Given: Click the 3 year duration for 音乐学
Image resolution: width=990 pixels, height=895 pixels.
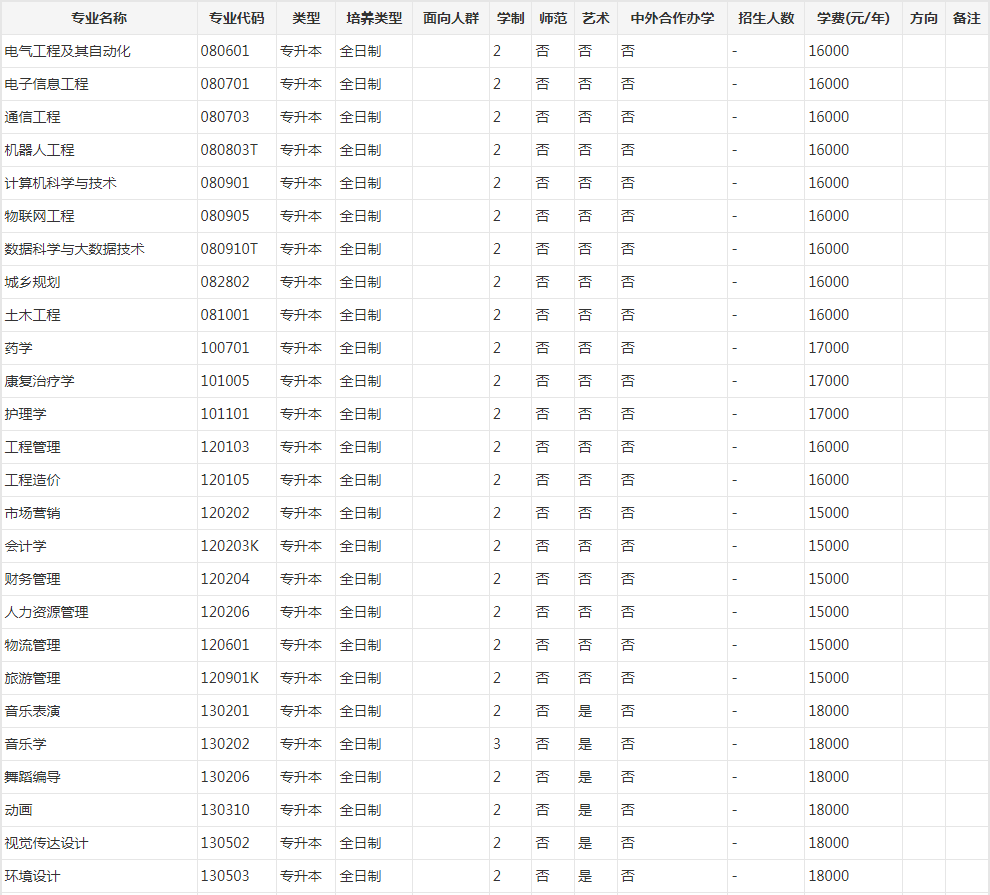Looking at the screenshot, I should click(x=497, y=744).
